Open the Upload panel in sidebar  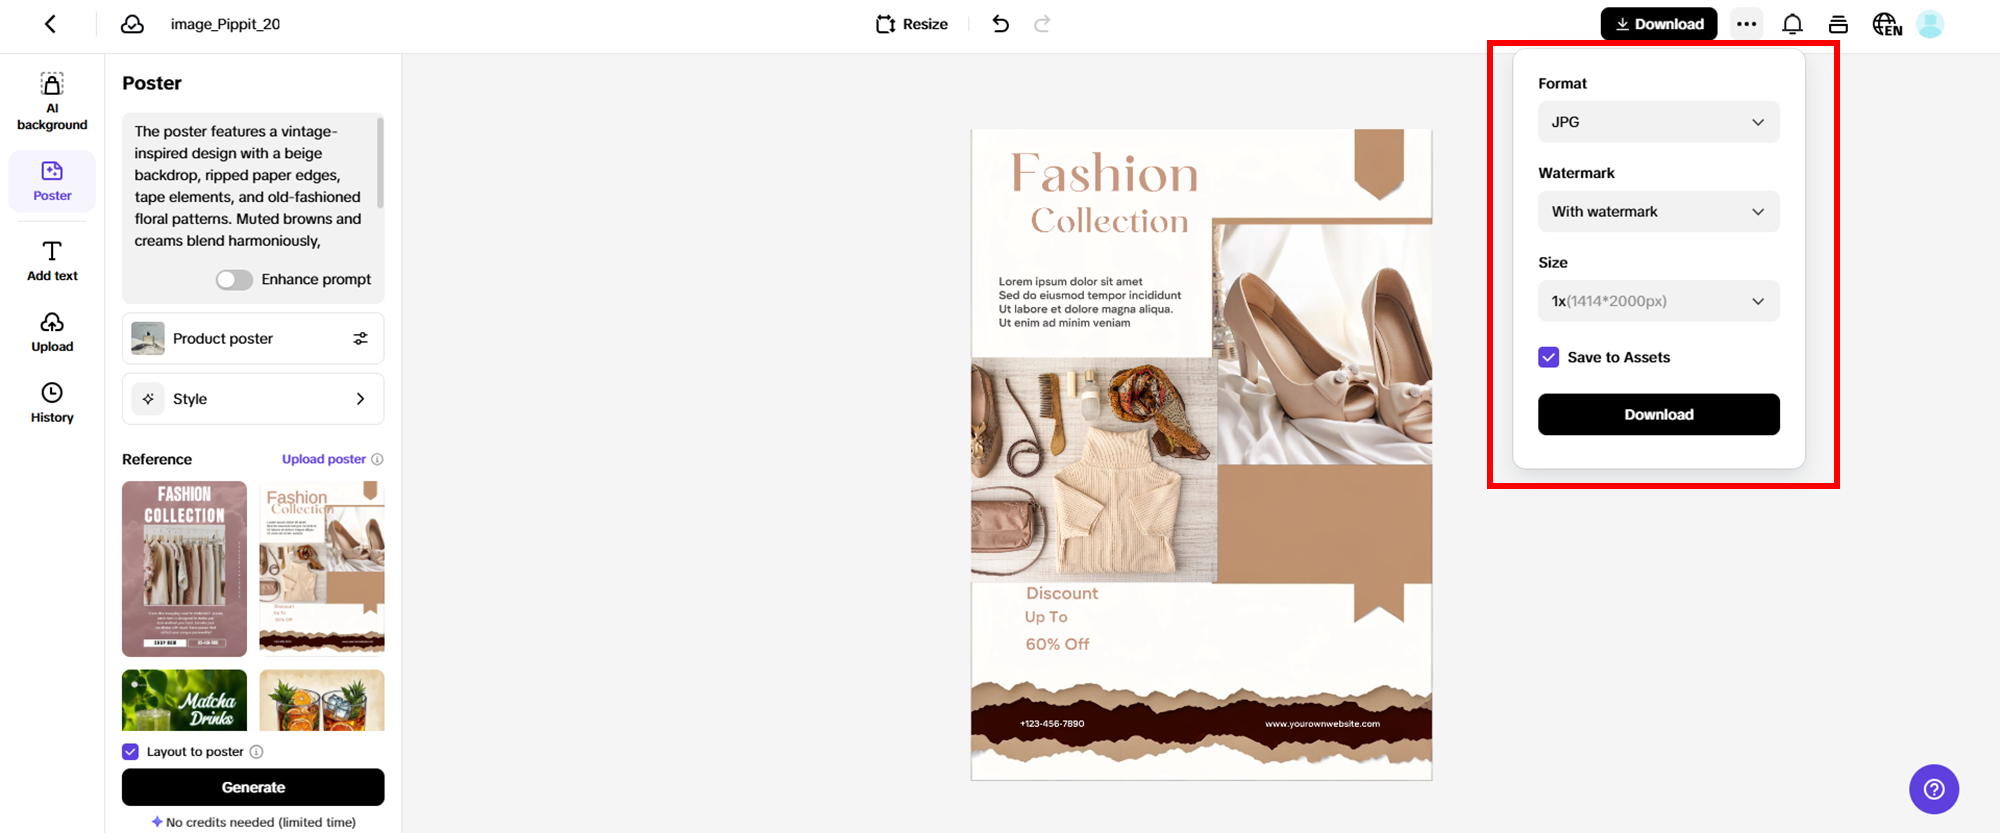pos(52,332)
